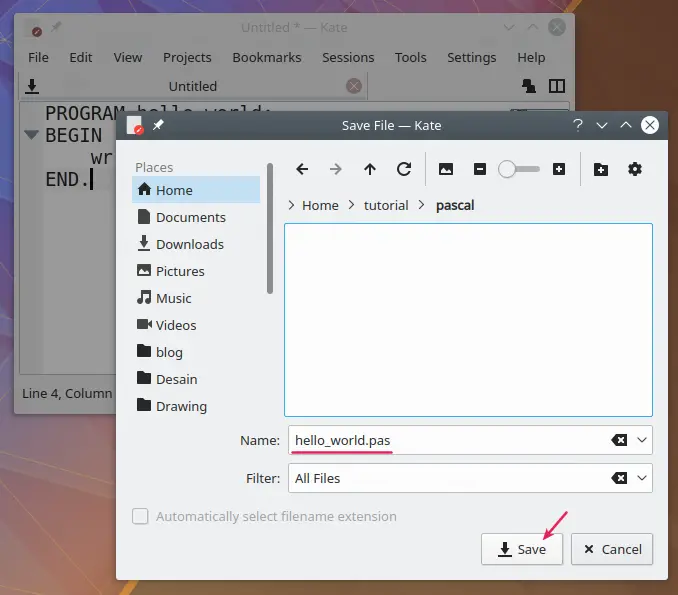Open the Sessions menu in Kate
The image size is (678, 595).
tap(348, 58)
